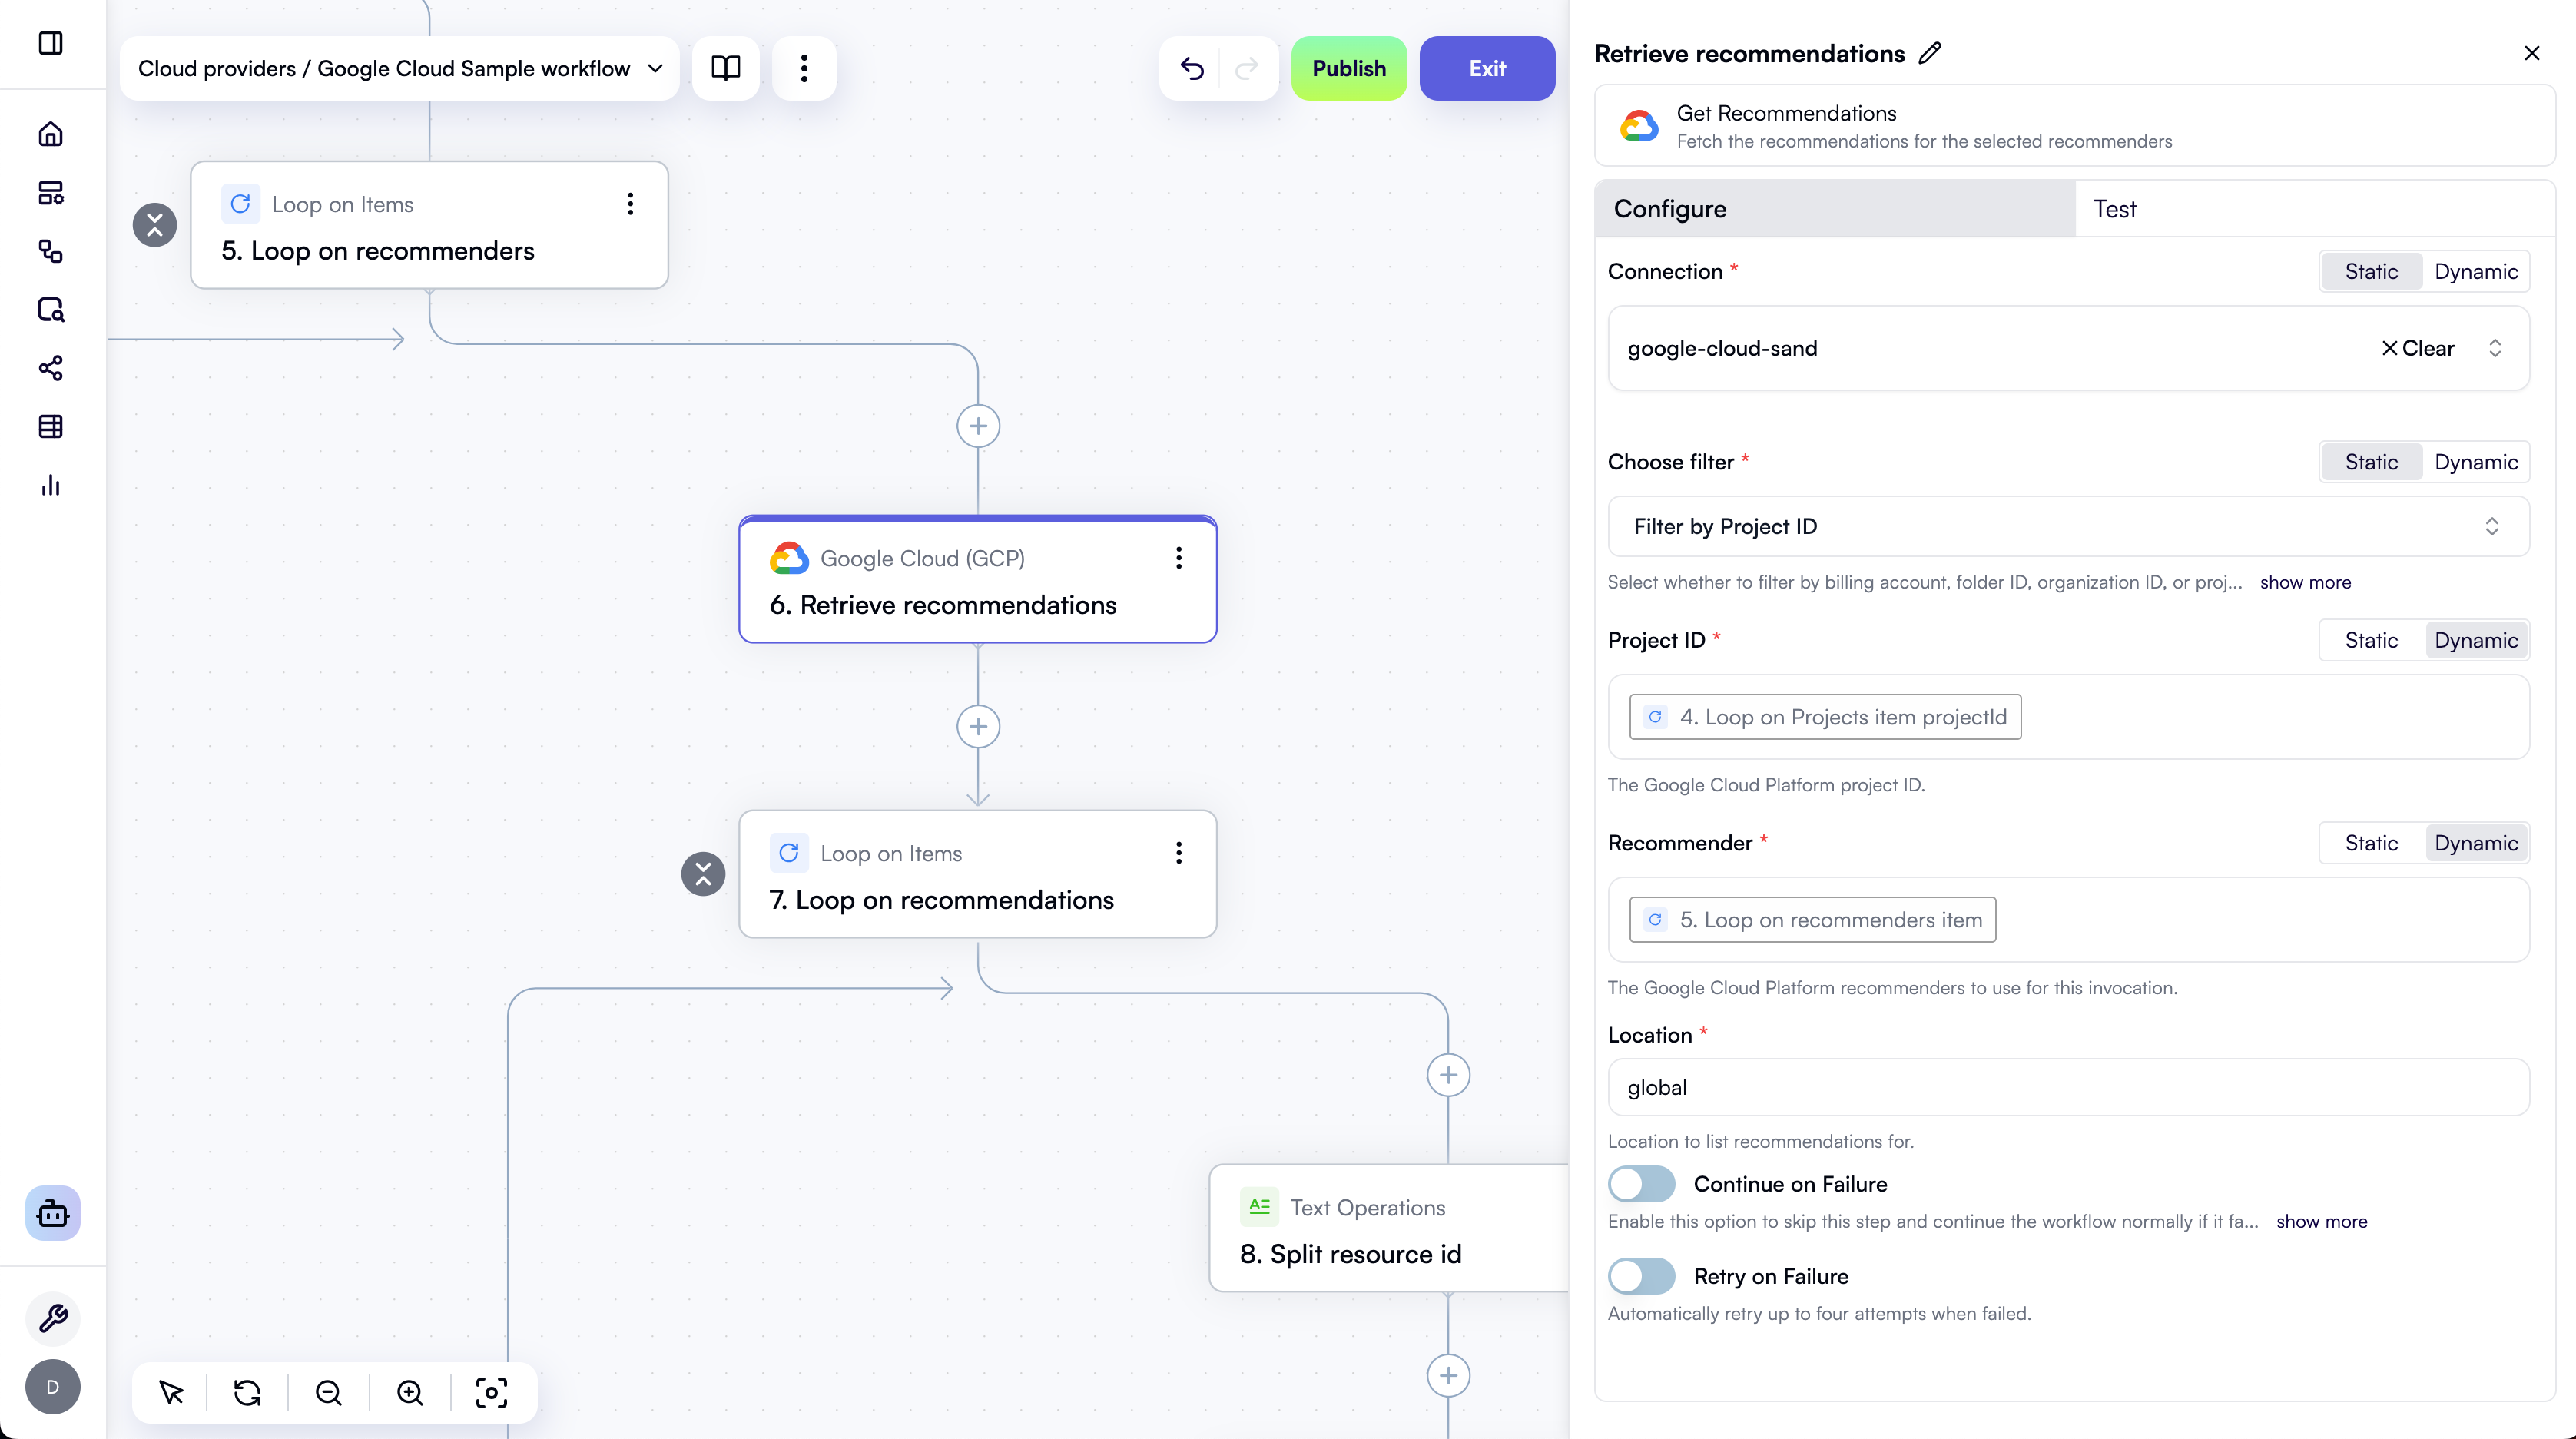Screen dimensions: 2576x1439
Task: Enable Continue on Failure
Action: (x=1640, y=1183)
